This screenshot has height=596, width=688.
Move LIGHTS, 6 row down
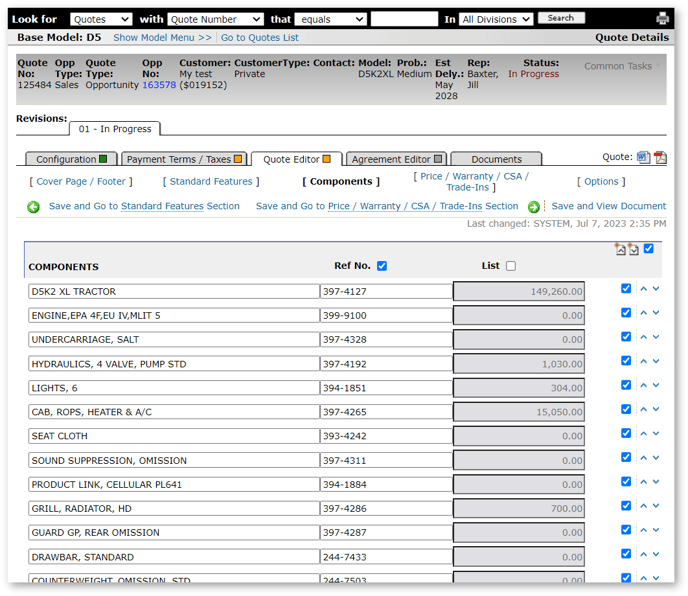point(656,386)
